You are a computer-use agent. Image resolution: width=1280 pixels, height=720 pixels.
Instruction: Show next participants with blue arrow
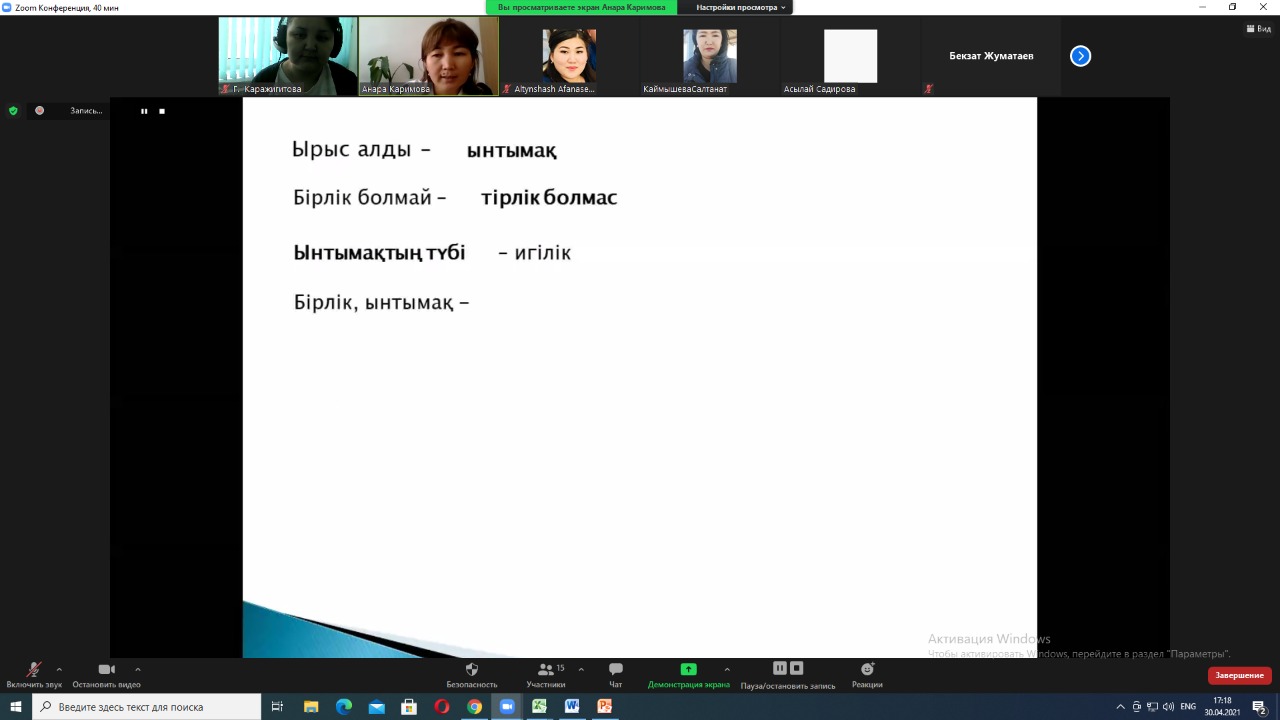click(1080, 56)
